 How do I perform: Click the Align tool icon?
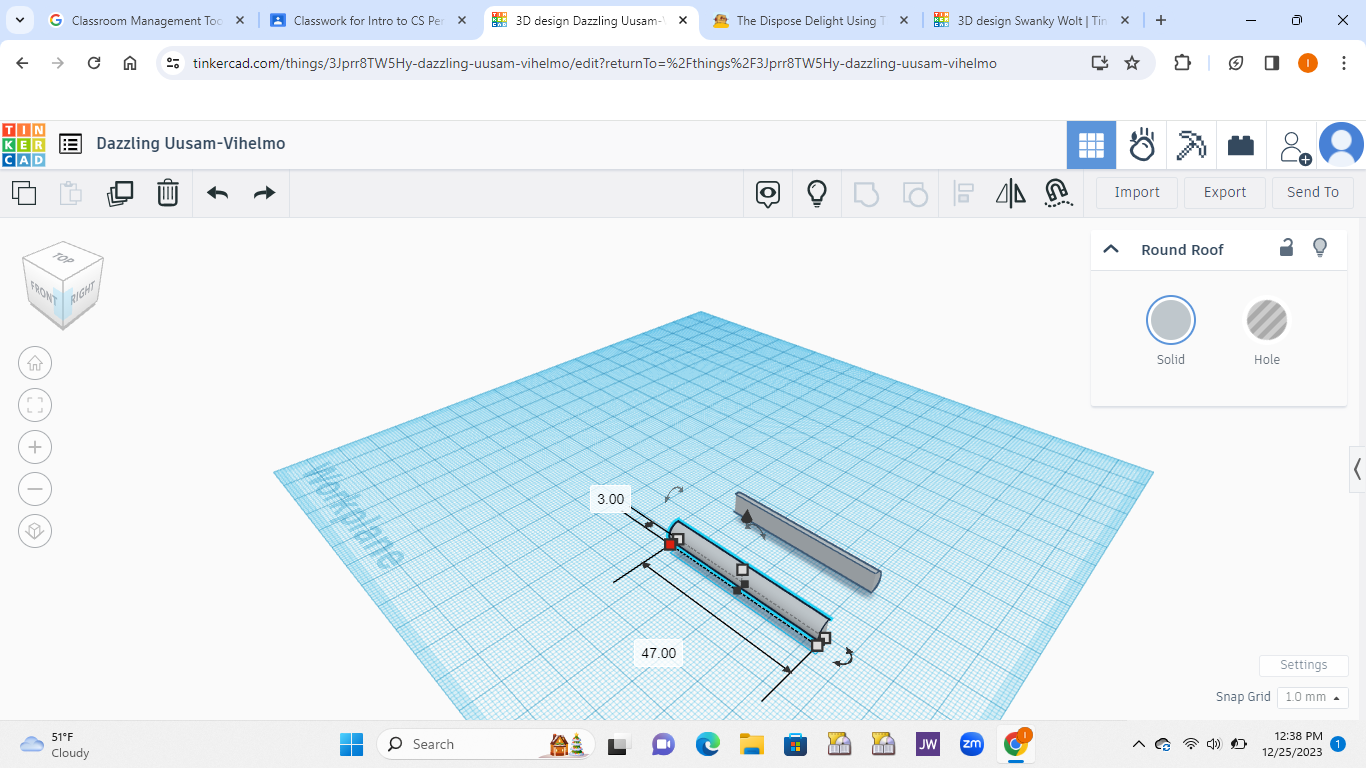coord(964,193)
